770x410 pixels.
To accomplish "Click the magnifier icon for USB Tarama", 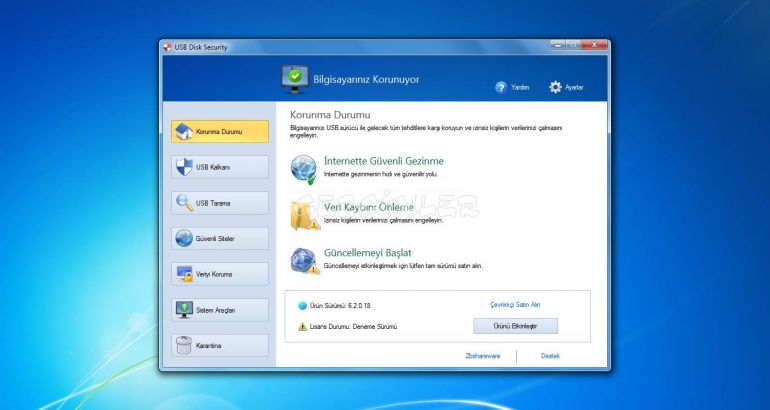I will 184,203.
